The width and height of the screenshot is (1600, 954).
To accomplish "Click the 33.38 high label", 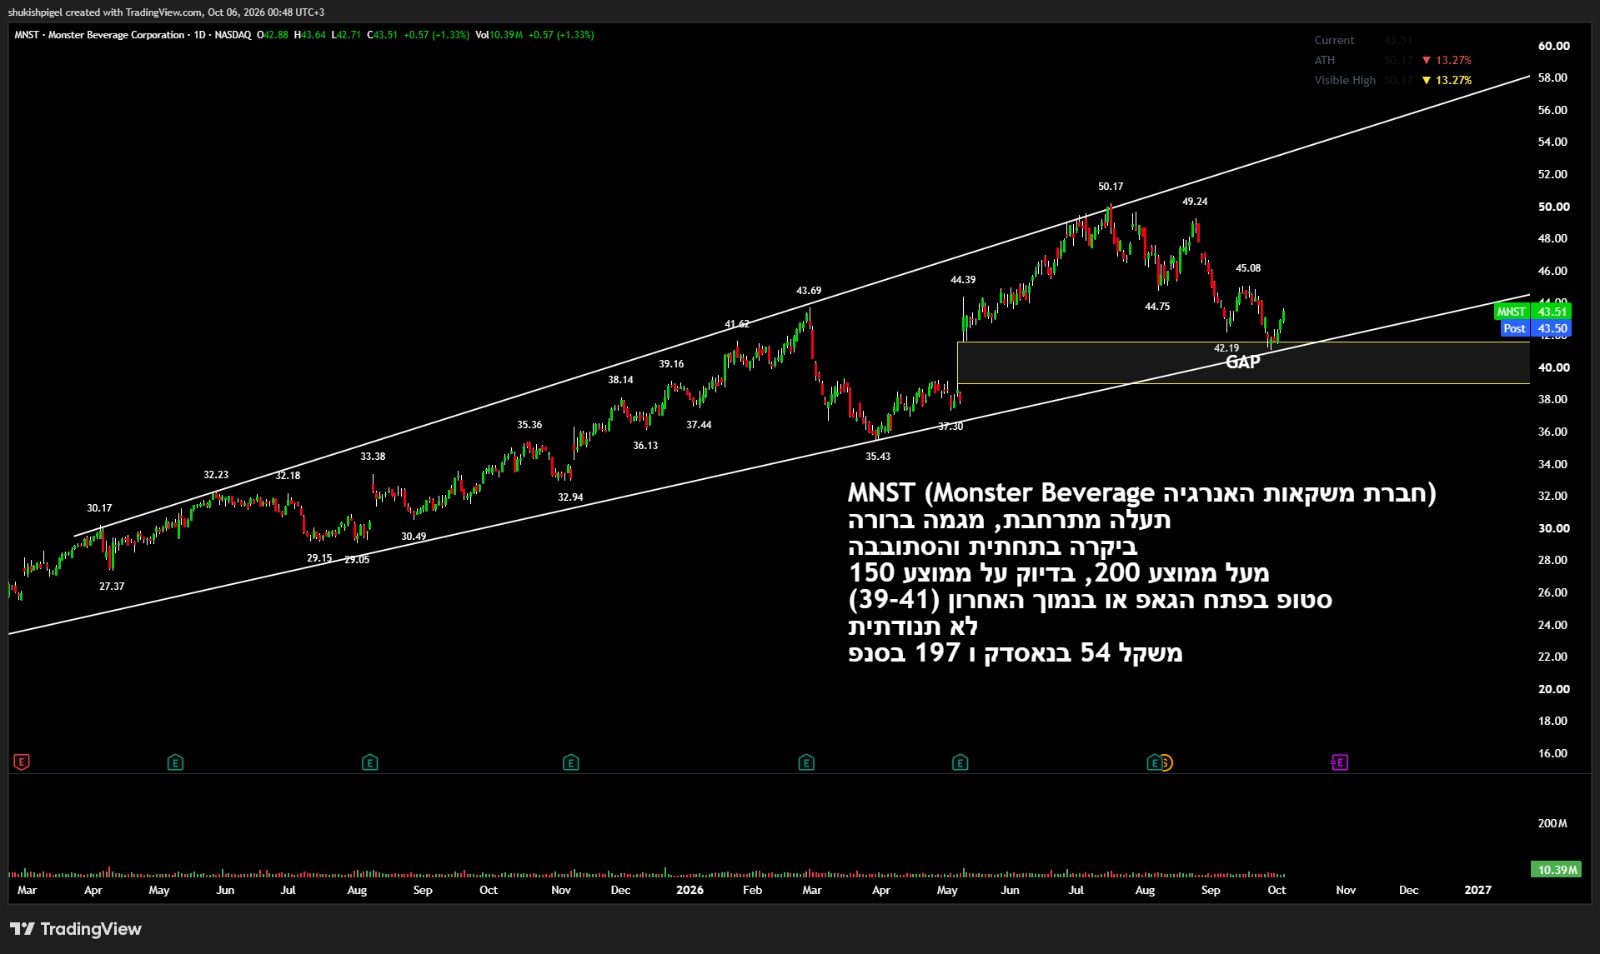I will click(x=373, y=456).
